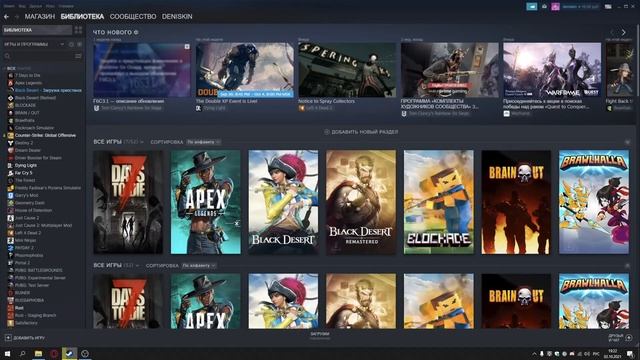Click the library search magnifier icon

7,56
